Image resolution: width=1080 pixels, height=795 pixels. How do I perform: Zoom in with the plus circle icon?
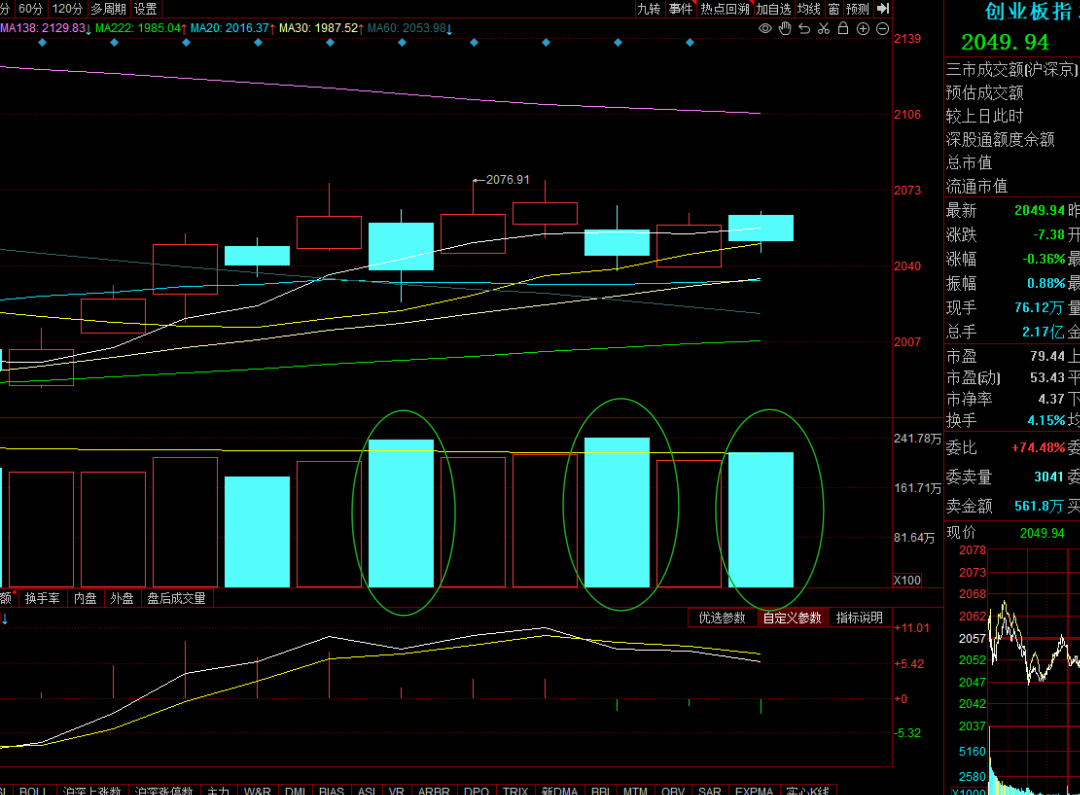click(x=862, y=28)
